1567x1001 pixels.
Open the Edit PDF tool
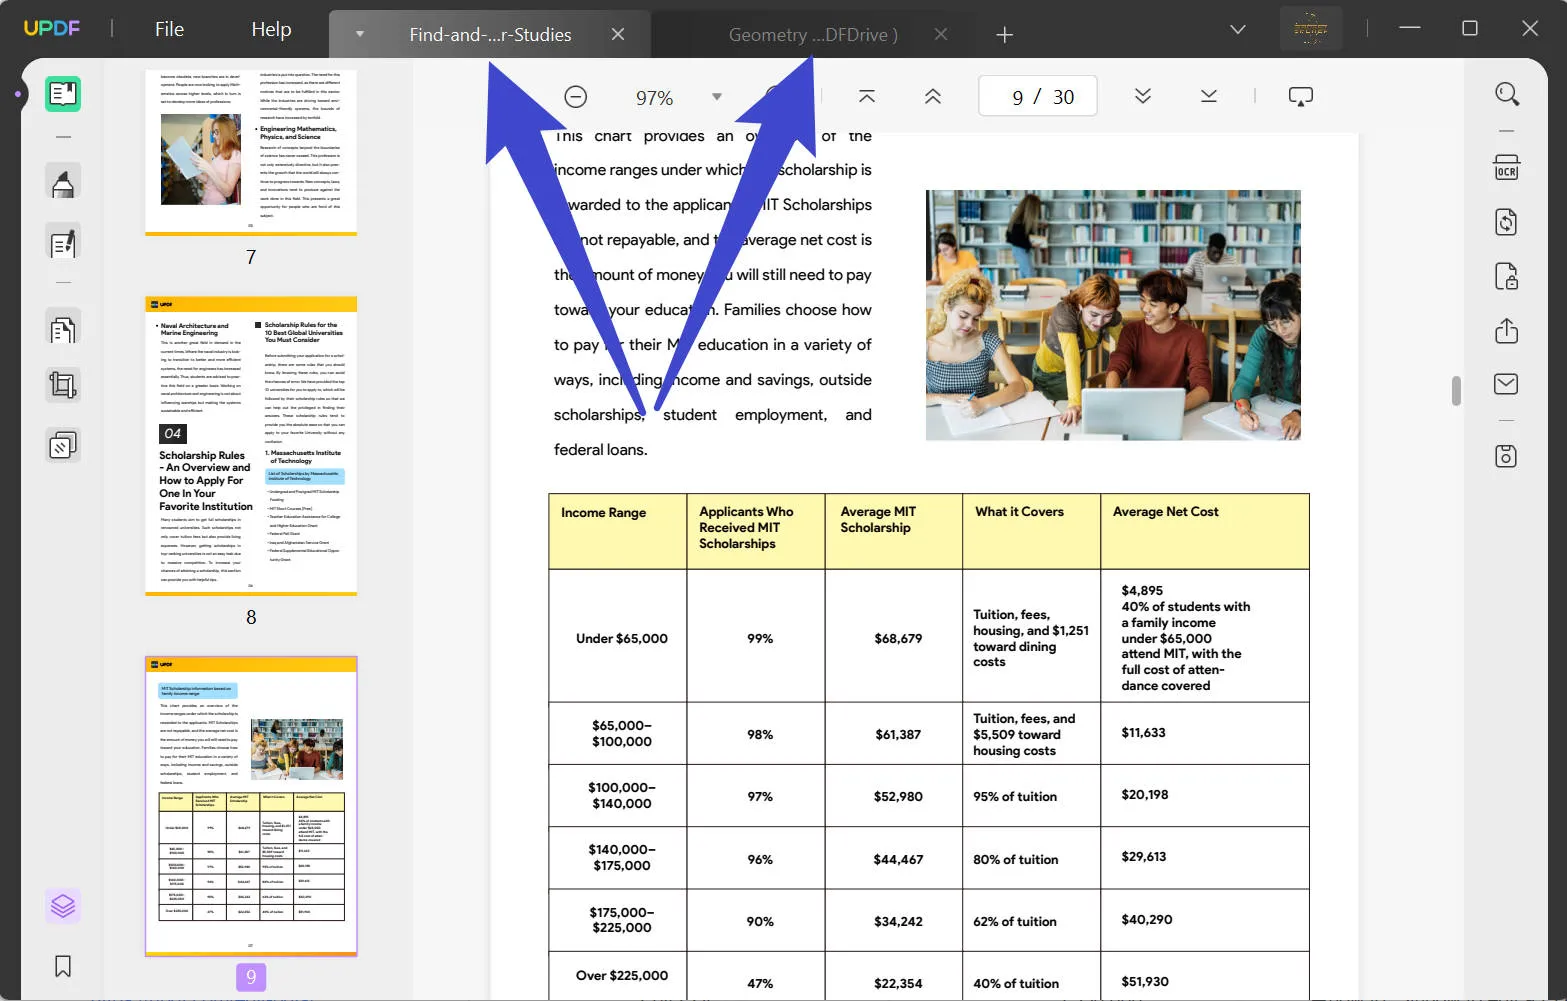click(63, 242)
